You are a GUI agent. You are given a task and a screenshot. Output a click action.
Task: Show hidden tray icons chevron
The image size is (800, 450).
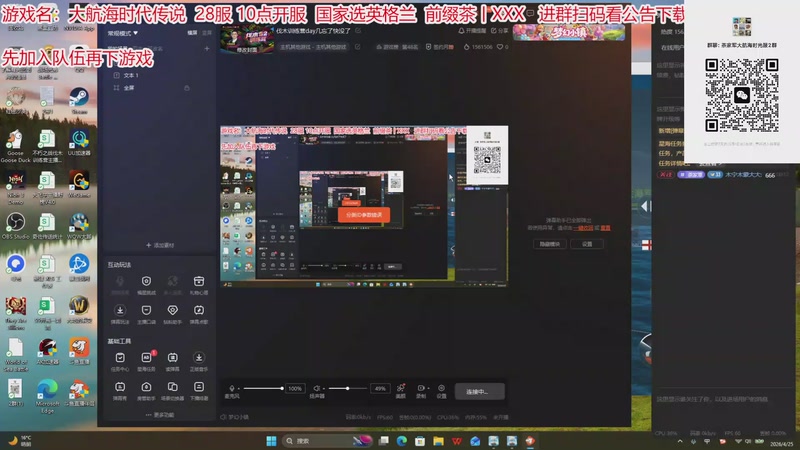680,441
